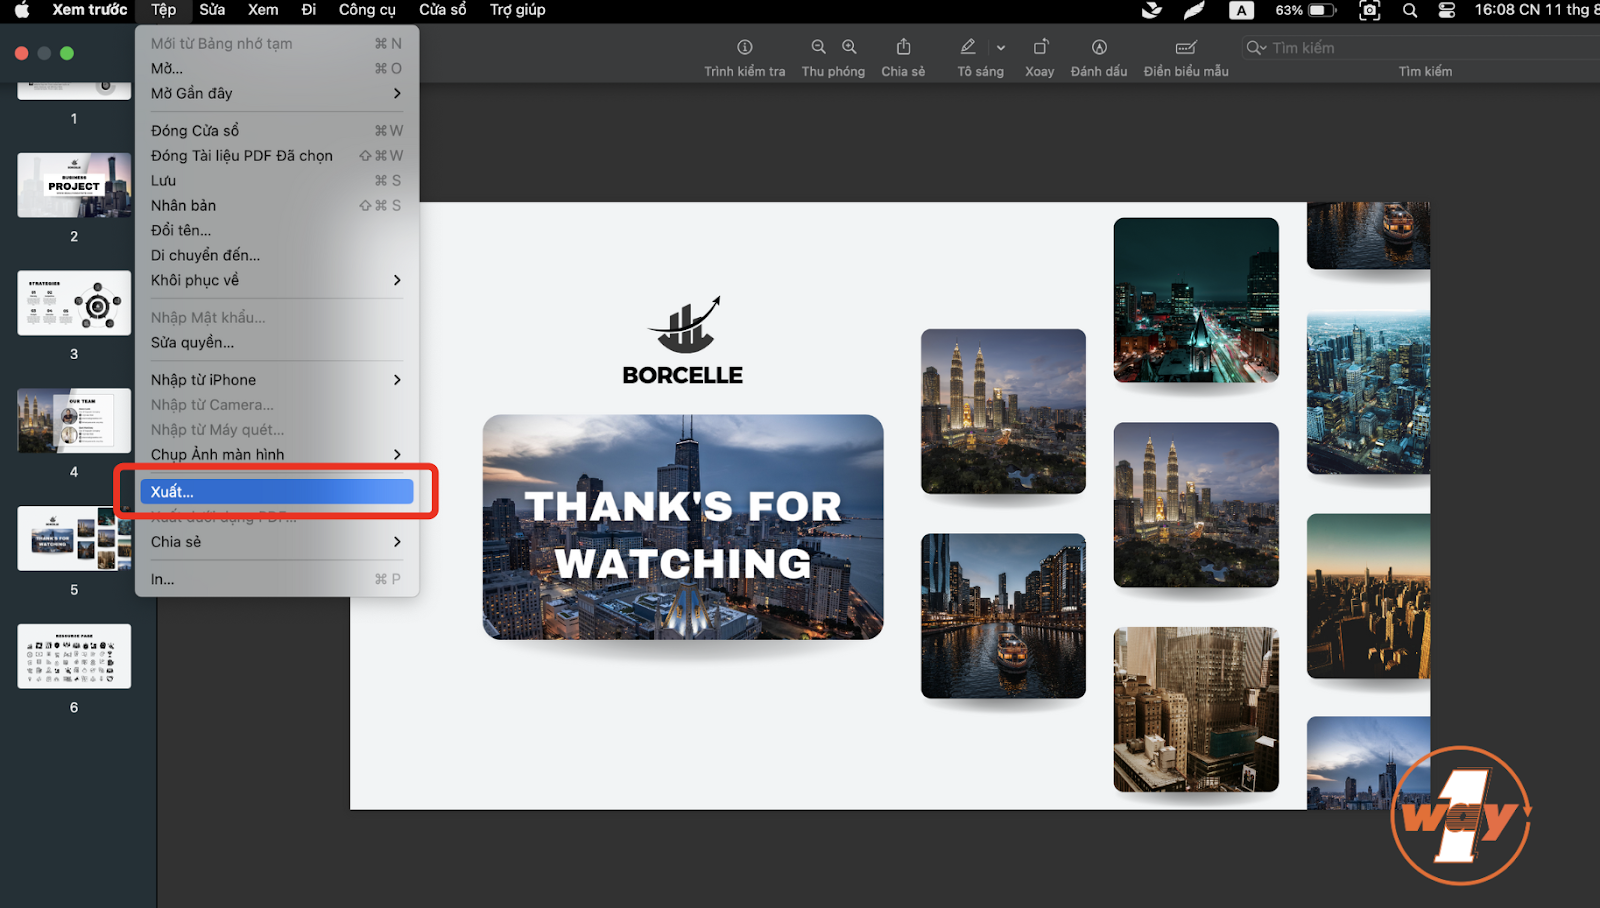
Task: Expand the Mở Gần đây submenu
Action: coord(277,93)
